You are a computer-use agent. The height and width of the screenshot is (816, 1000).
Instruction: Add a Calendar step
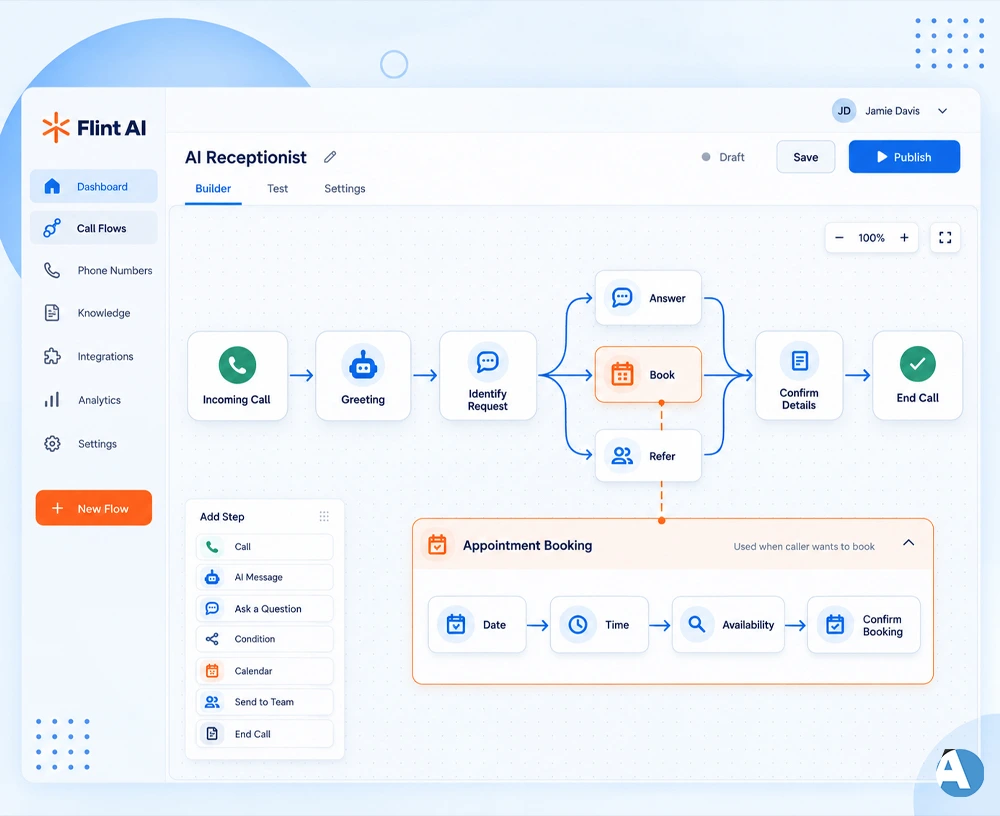point(264,671)
